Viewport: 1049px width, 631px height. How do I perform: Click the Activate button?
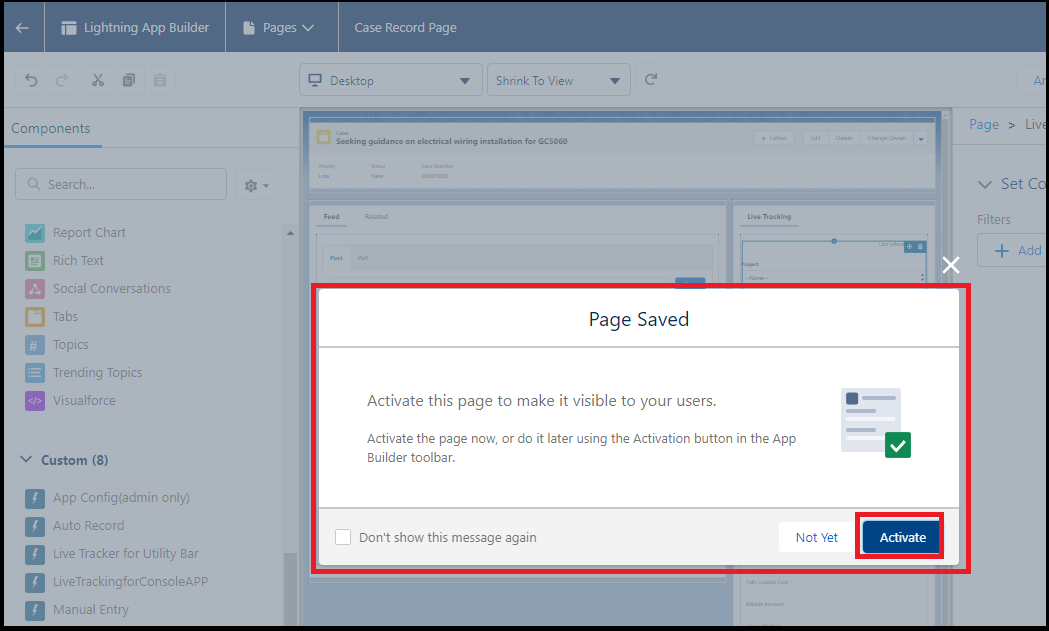902,537
